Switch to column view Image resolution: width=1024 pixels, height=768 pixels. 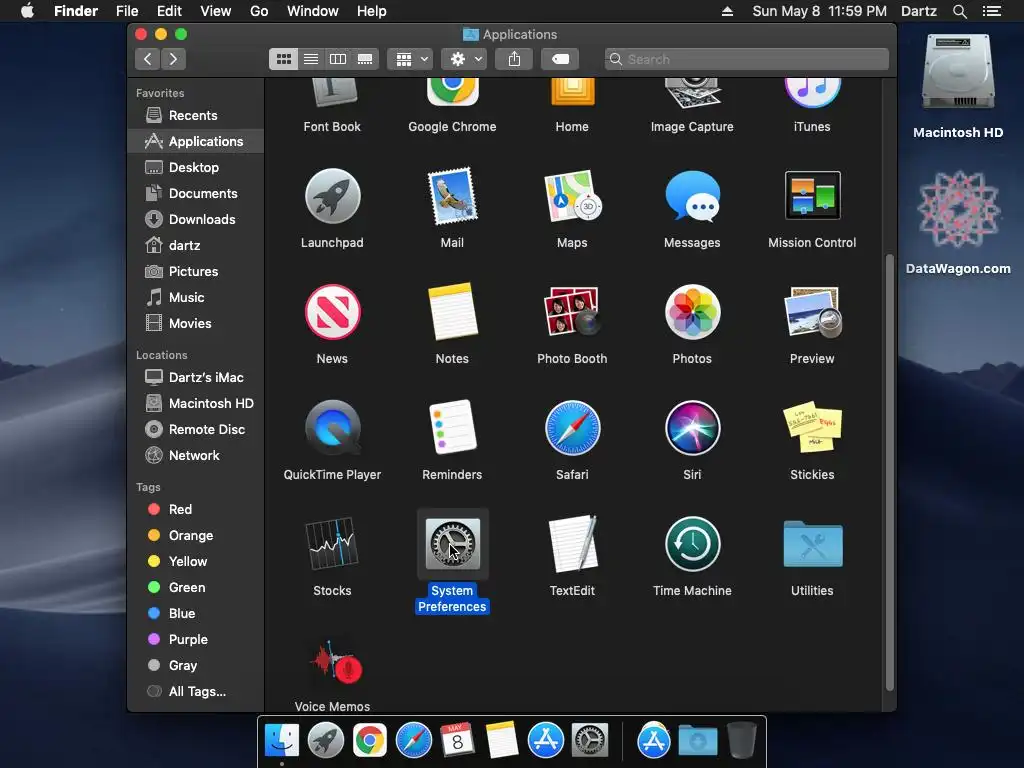click(x=338, y=59)
